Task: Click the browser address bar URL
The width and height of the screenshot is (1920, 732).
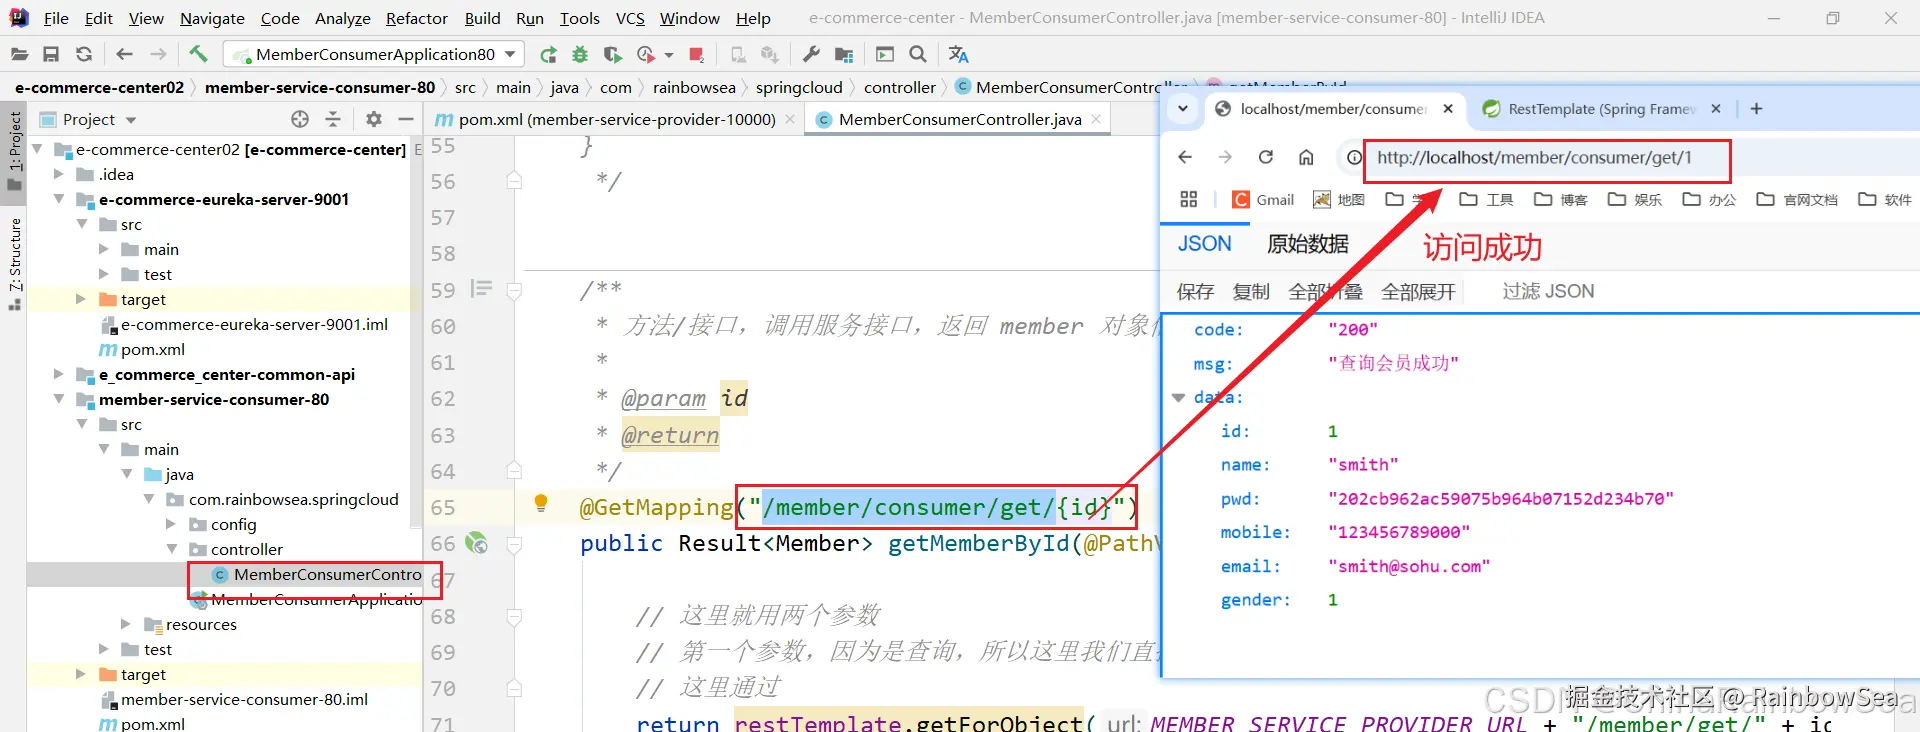Action: click(1534, 158)
